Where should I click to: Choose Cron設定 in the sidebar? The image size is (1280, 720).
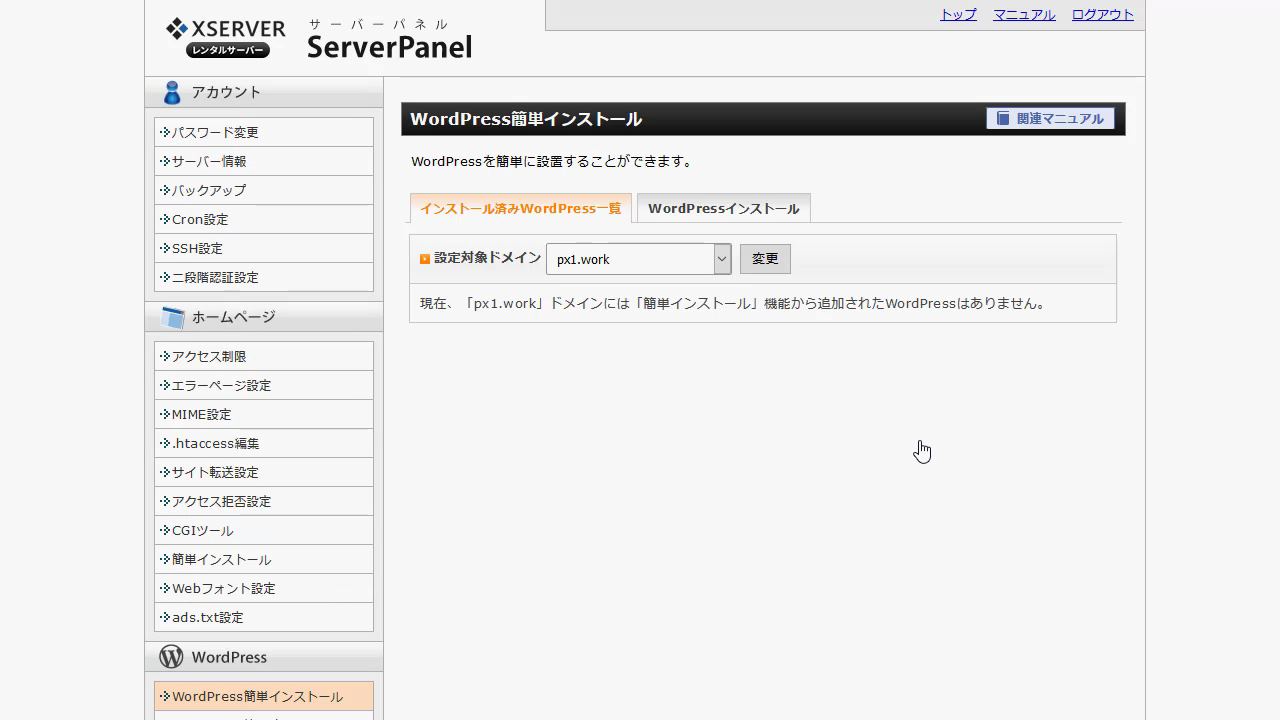tap(200, 219)
